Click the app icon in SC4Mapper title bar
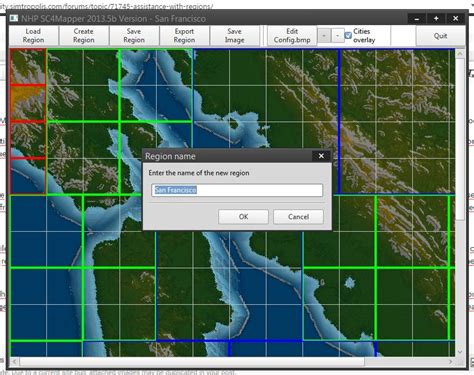 point(14,18)
